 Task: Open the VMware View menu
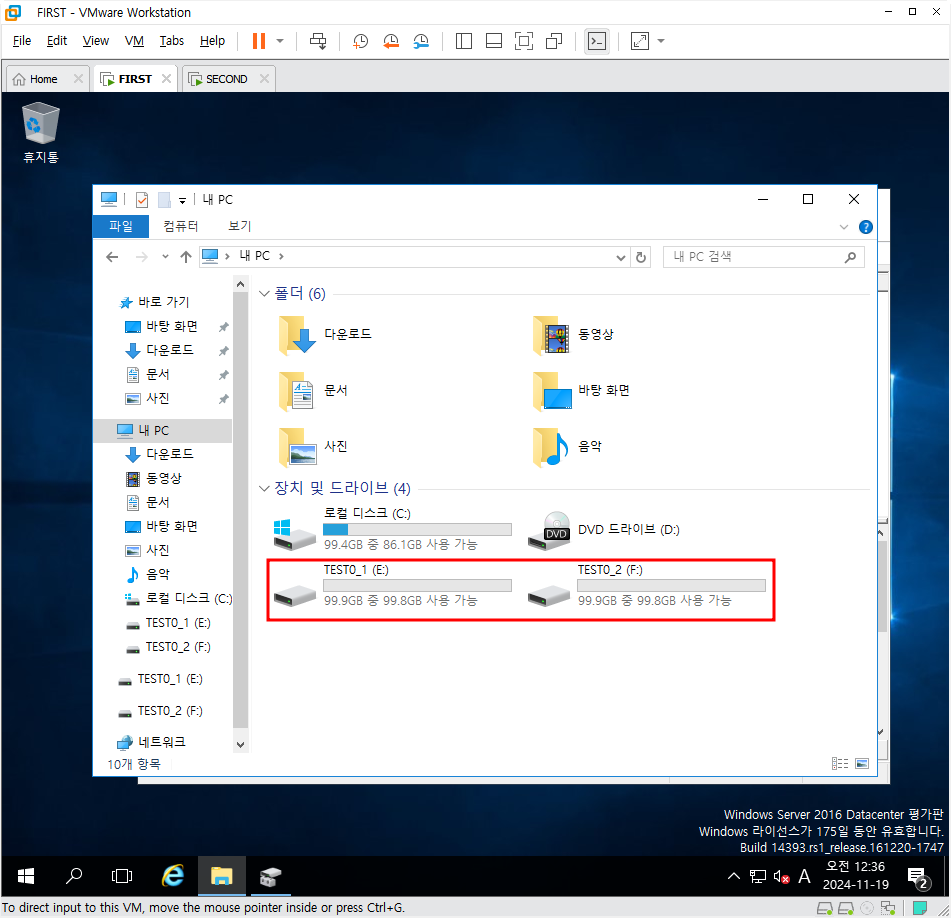pyautogui.click(x=96, y=41)
